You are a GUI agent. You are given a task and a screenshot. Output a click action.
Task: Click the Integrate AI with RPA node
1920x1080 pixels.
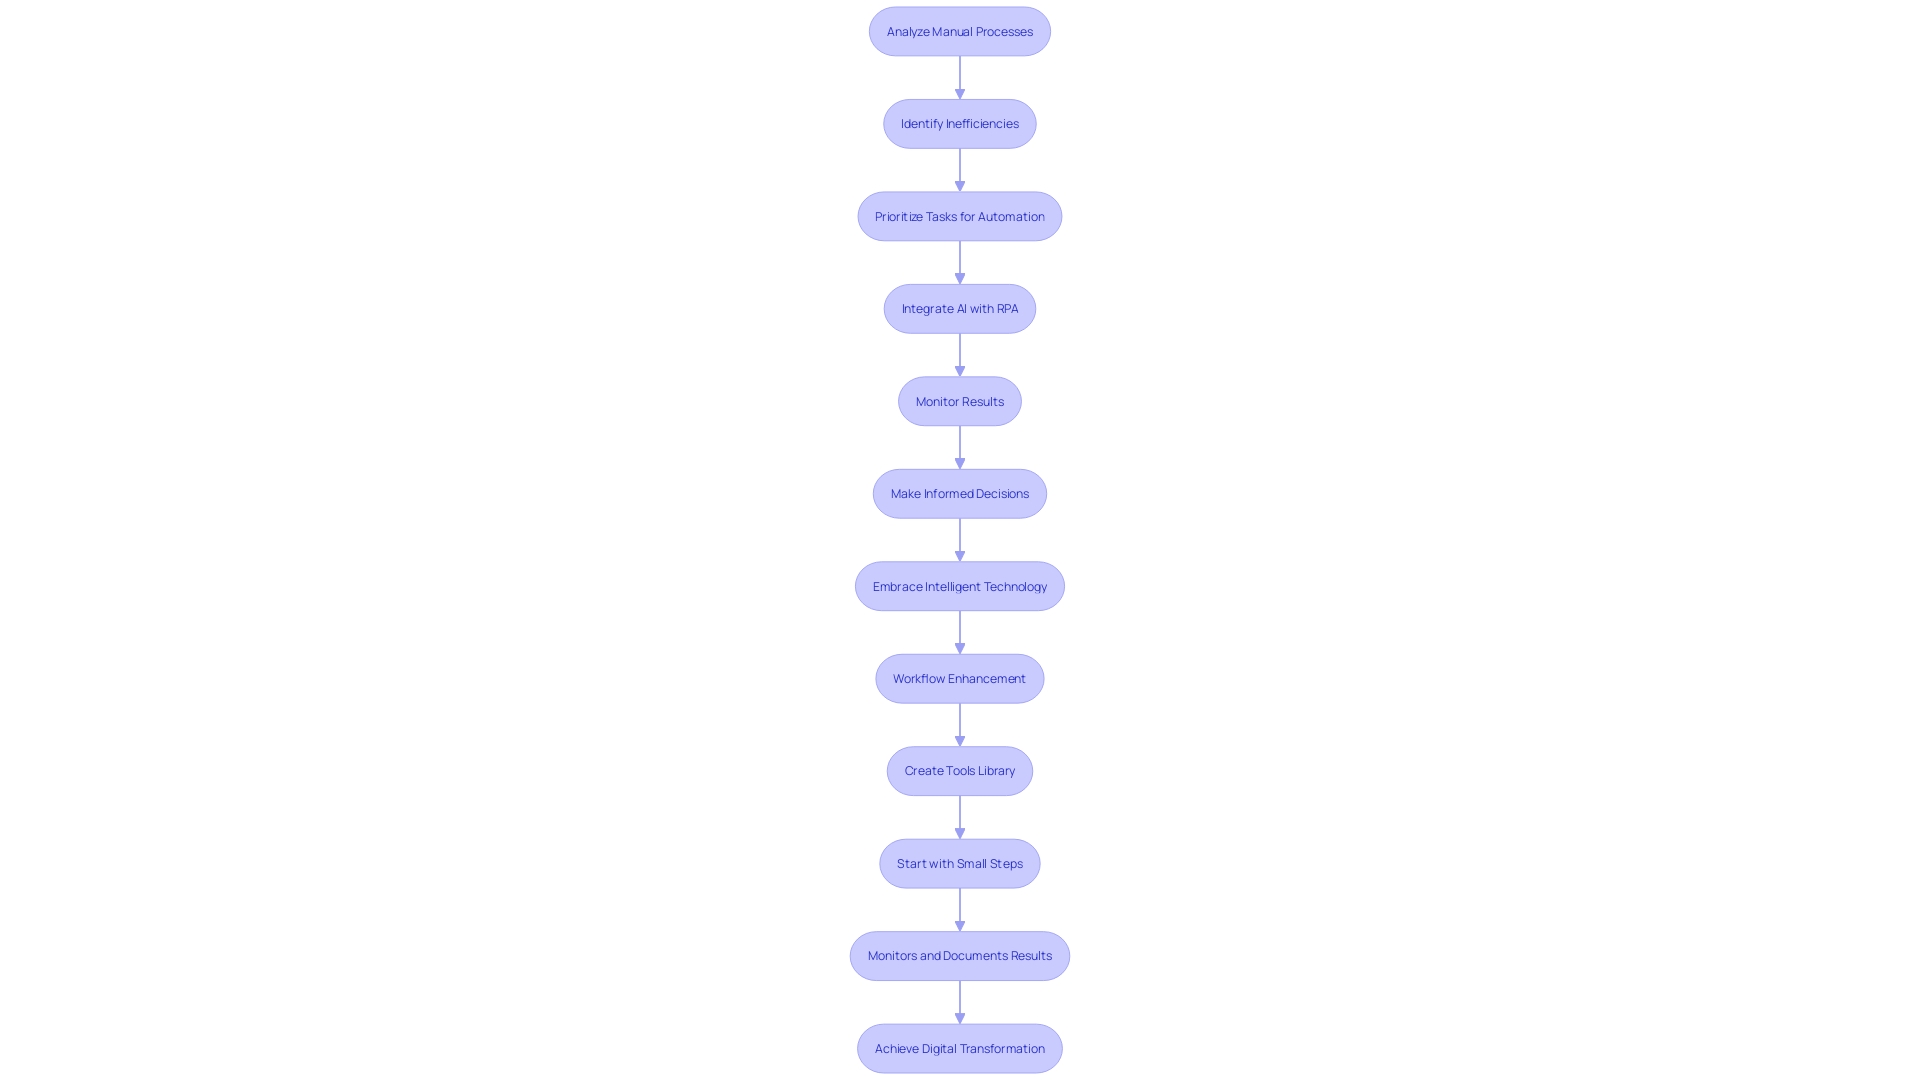click(x=960, y=307)
